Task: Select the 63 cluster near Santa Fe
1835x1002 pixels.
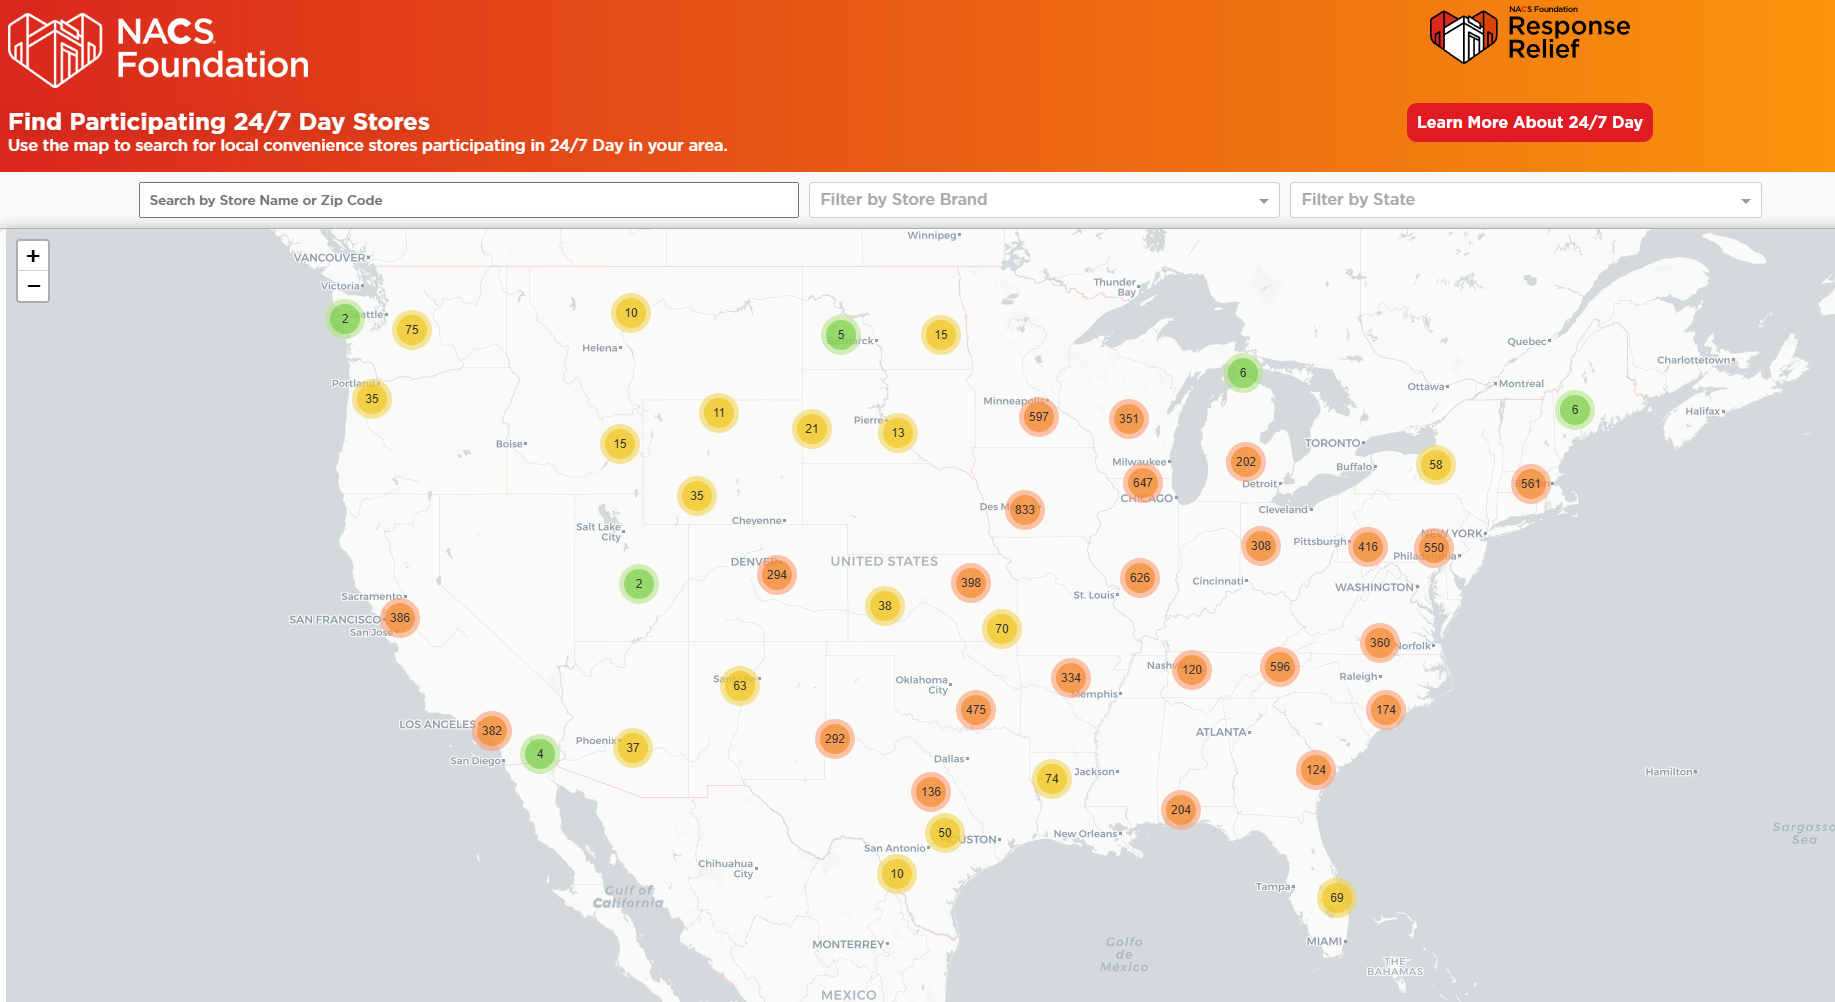Action: coord(740,686)
